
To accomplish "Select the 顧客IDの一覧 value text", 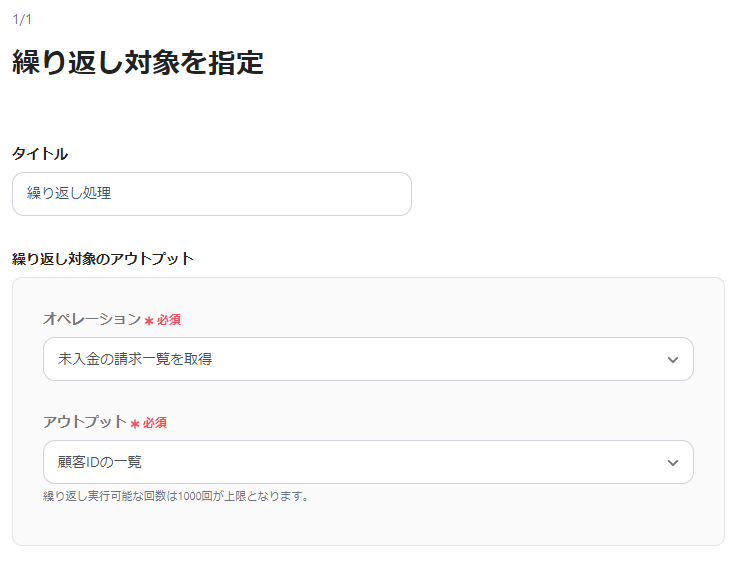I will click(x=100, y=462).
